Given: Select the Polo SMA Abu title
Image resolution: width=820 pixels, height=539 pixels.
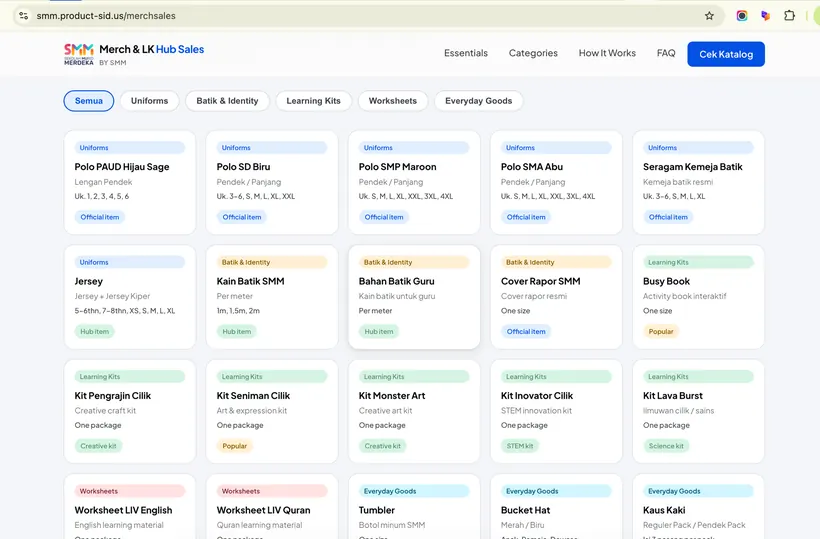Looking at the screenshot, I should tap(532, 167).
